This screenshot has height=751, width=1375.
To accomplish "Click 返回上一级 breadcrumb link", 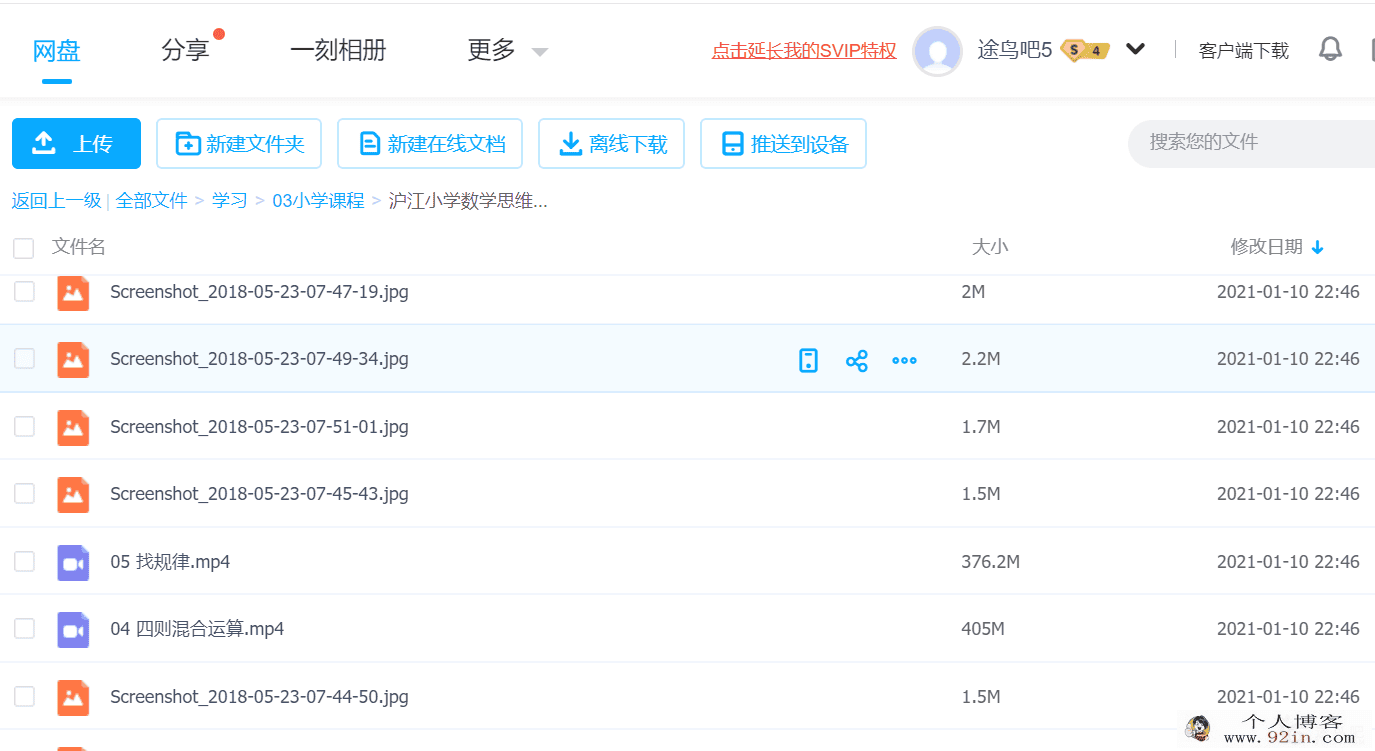I will pos(57,200).
